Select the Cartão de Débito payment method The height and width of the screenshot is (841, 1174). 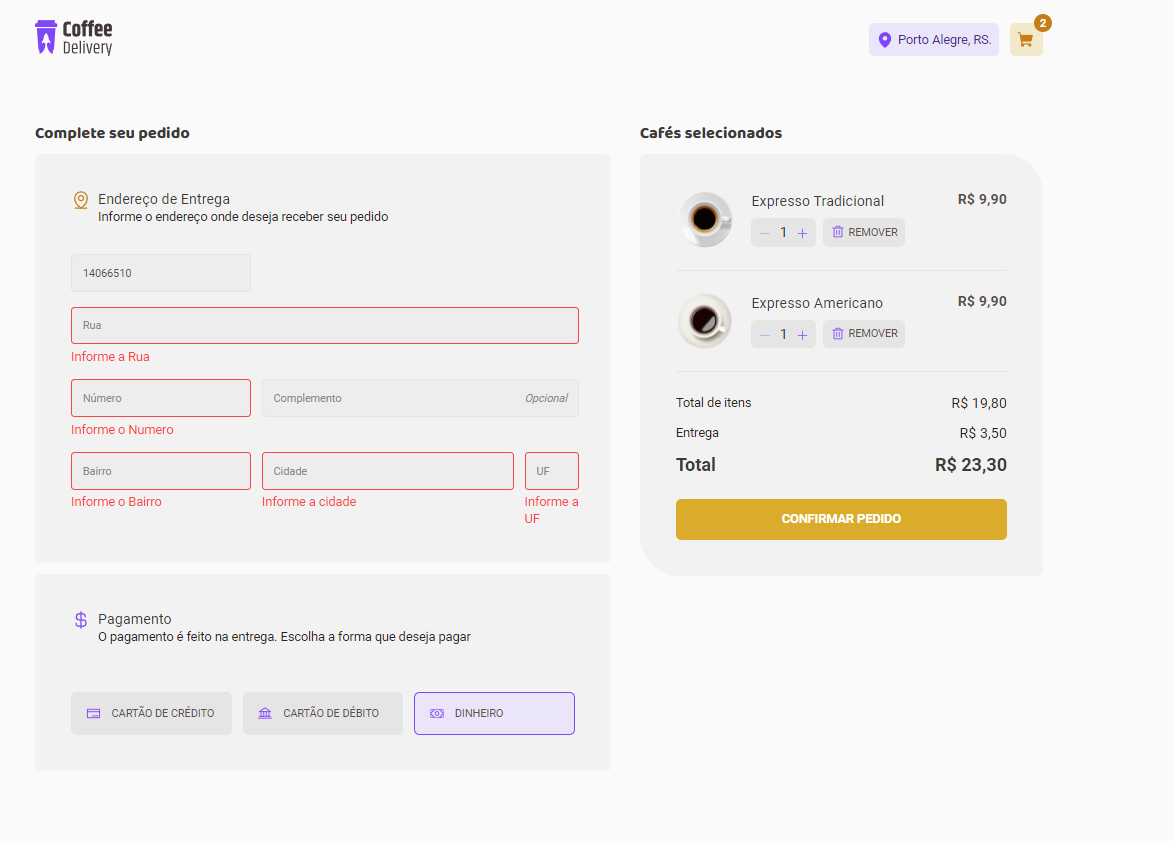[322, 713]
